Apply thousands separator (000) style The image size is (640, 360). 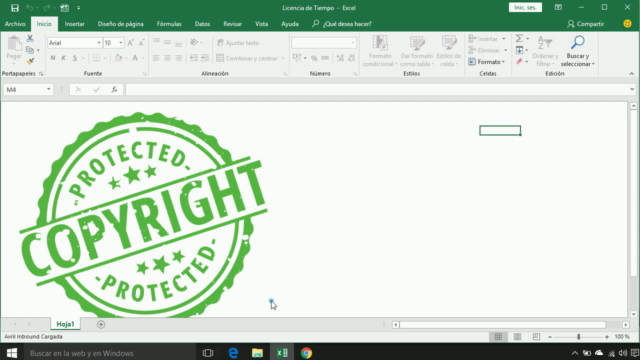(325, 58)
